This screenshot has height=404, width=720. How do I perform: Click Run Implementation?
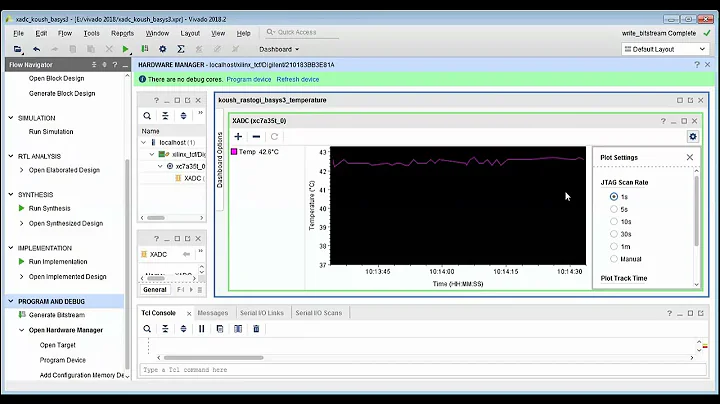58,261
